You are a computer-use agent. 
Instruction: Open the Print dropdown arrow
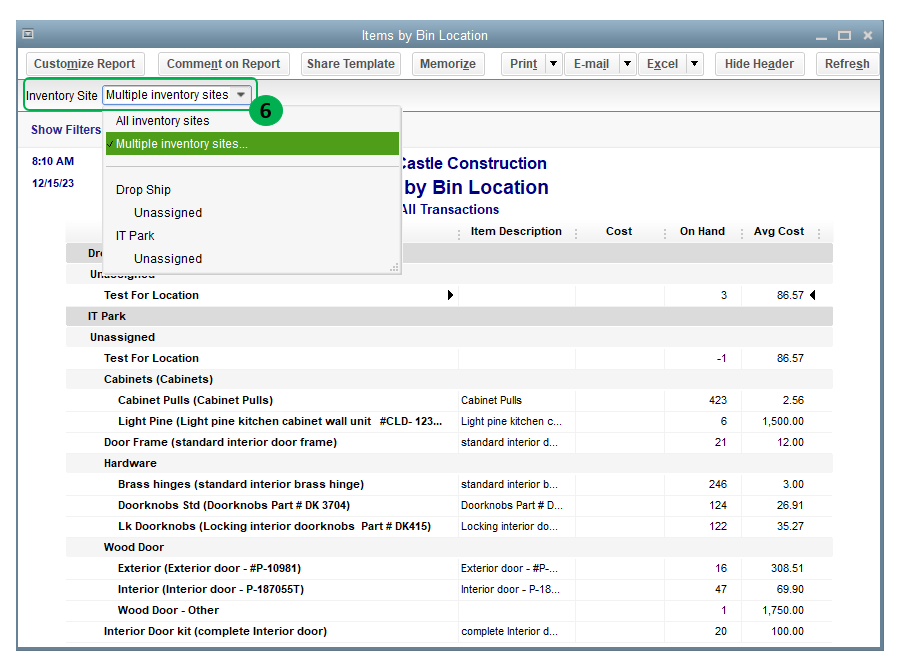553,64
